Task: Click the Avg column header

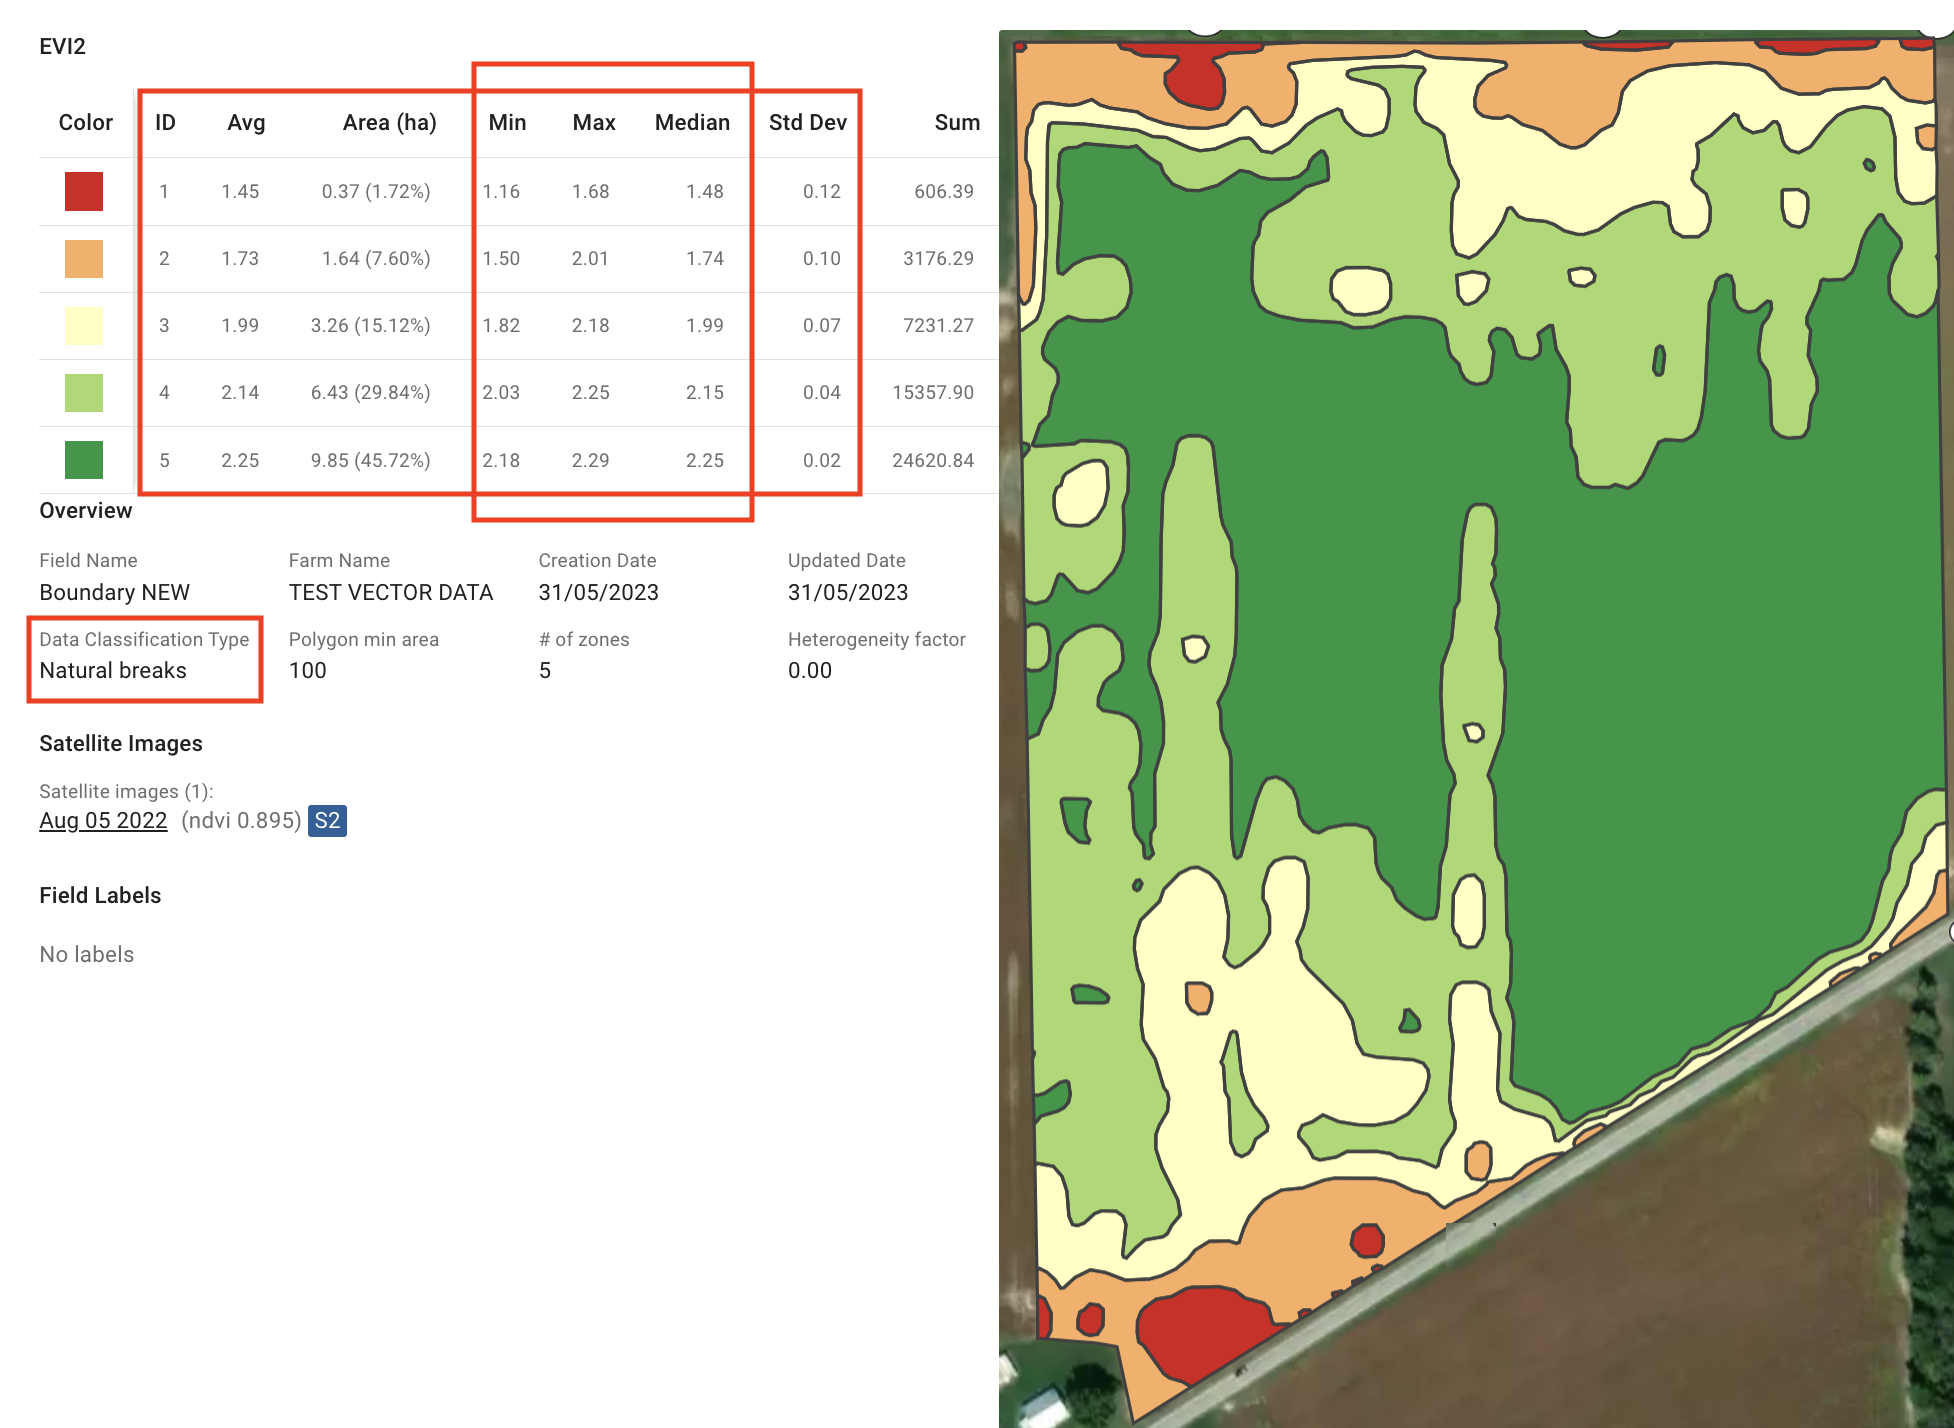Action: pyautogui.click(x=246, y=122)
